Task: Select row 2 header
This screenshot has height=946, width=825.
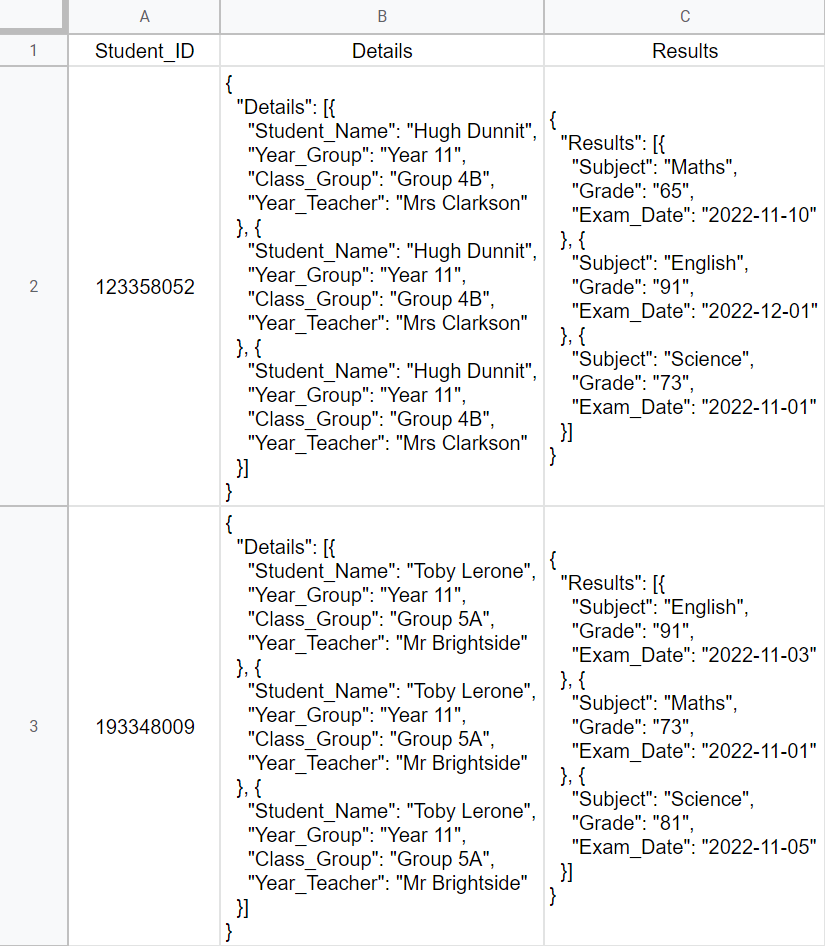Action: coord(33,287)
